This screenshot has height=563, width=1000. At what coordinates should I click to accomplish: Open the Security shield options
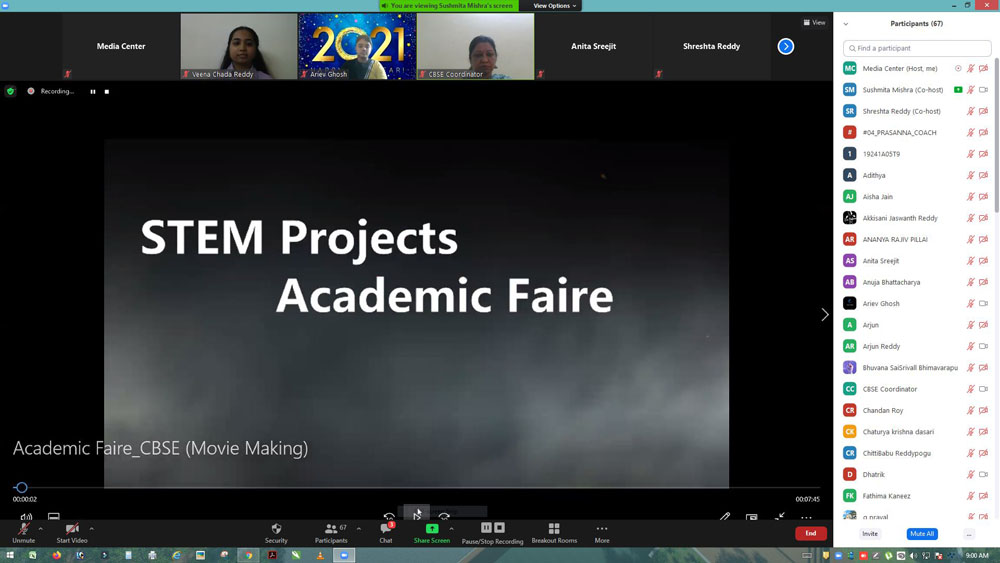tap(276, 532)
